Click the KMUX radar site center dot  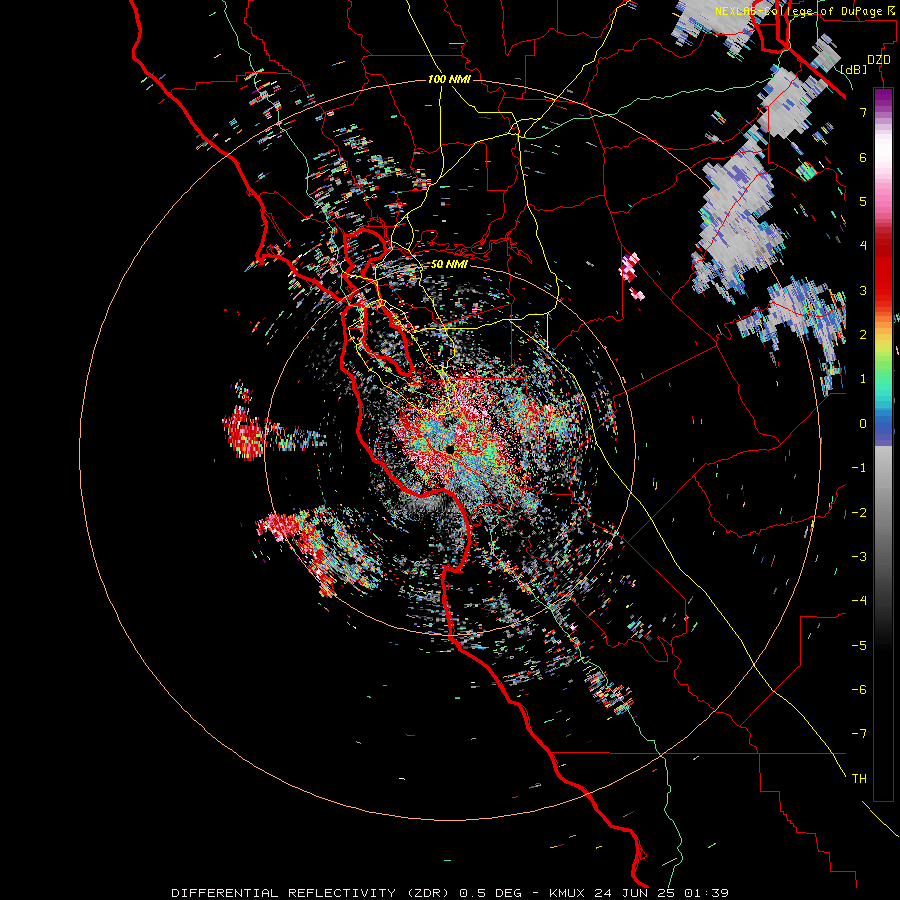pos(449,449)
